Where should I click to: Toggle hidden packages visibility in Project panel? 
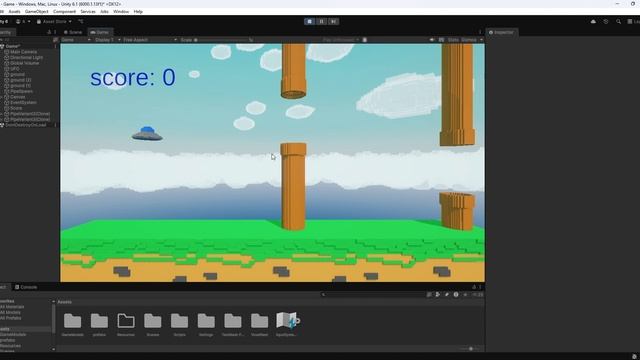coord(478,294)
